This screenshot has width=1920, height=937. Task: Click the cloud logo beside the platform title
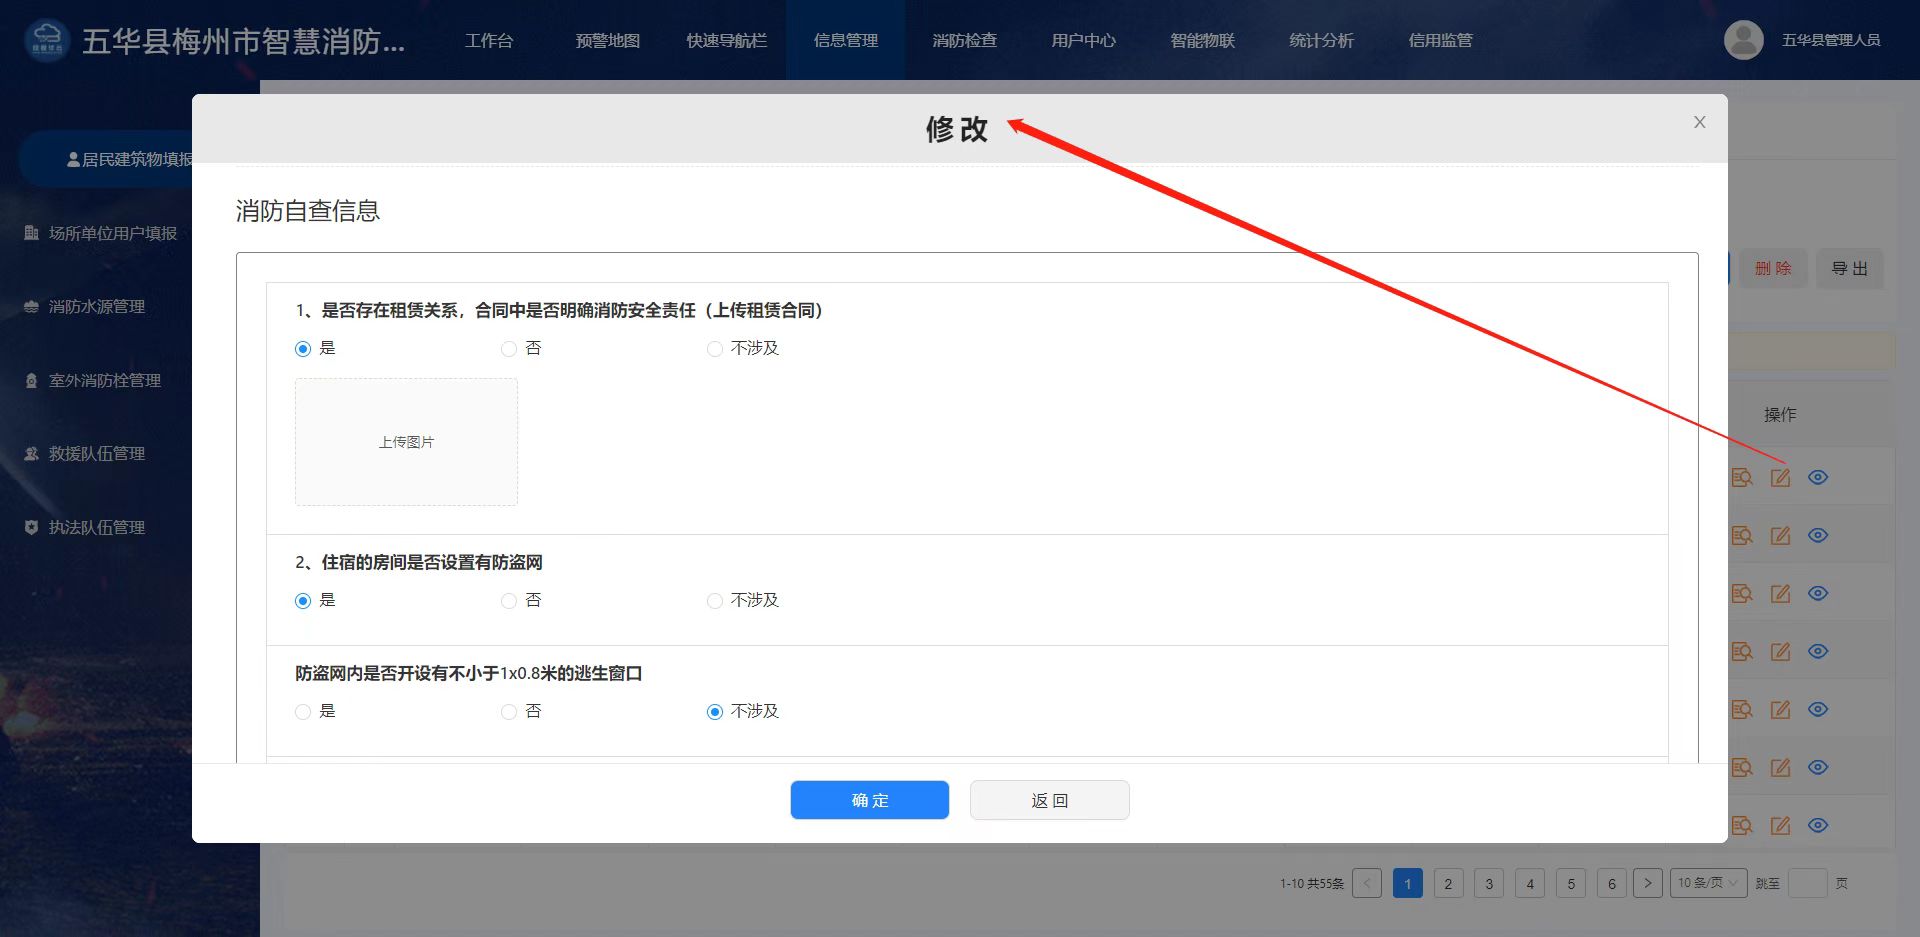[47, 40]
